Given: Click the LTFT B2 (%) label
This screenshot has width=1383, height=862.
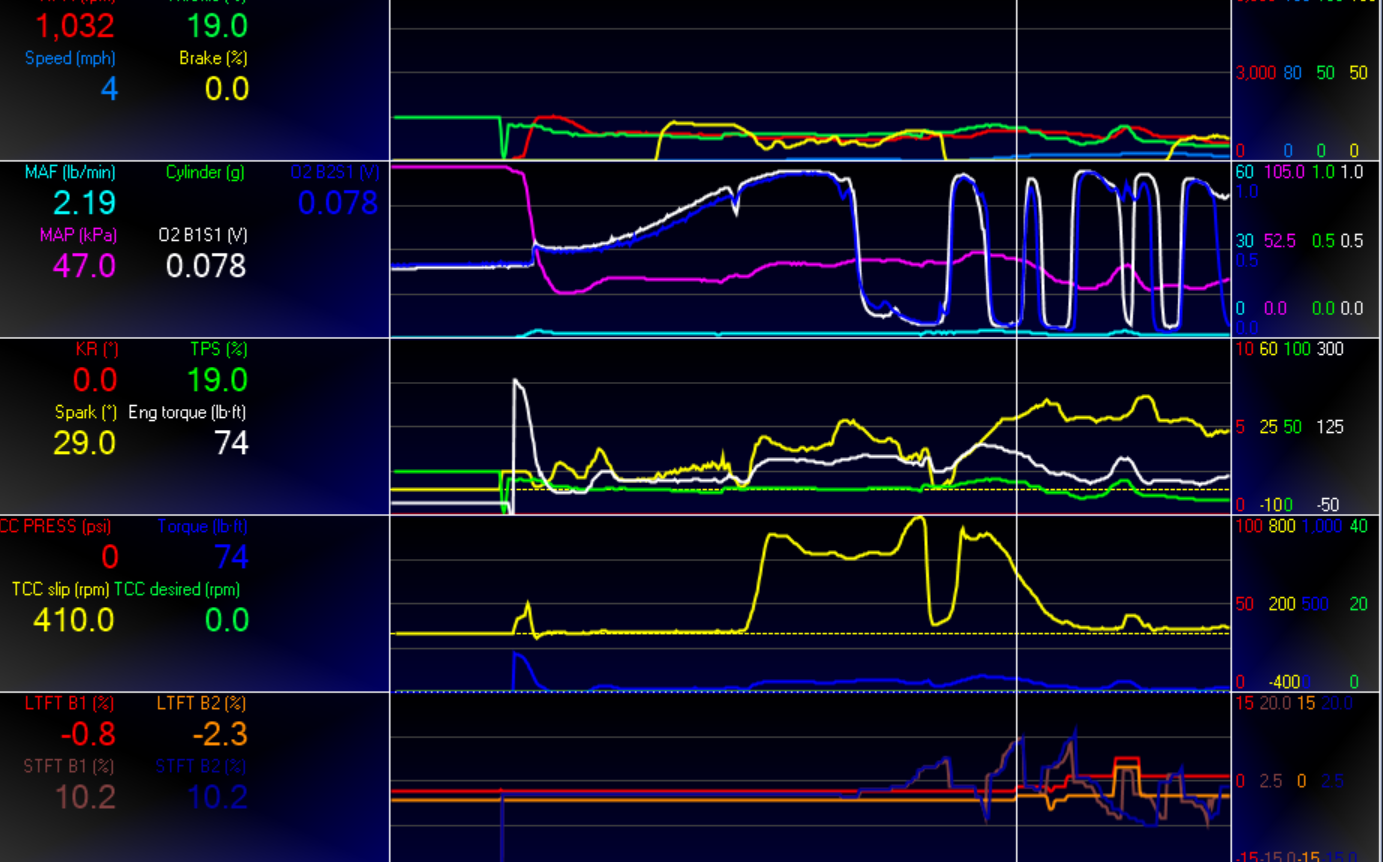Looking at the screenshot, I should click(201, 703).
